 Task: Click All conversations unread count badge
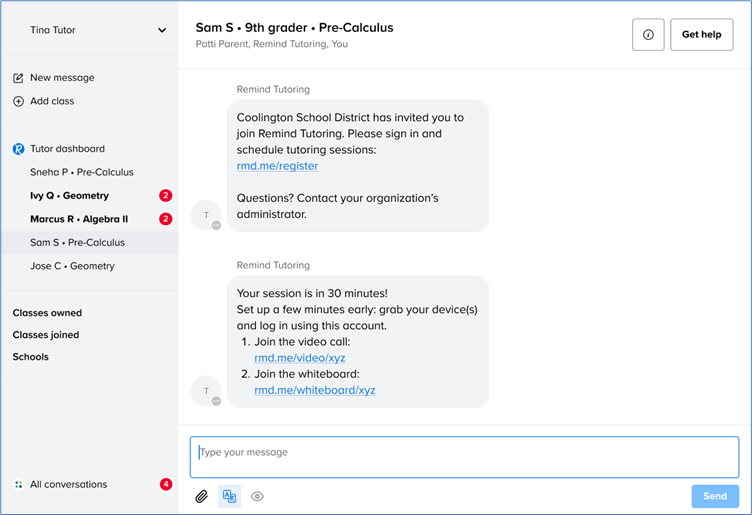click(x=166, y=484)
